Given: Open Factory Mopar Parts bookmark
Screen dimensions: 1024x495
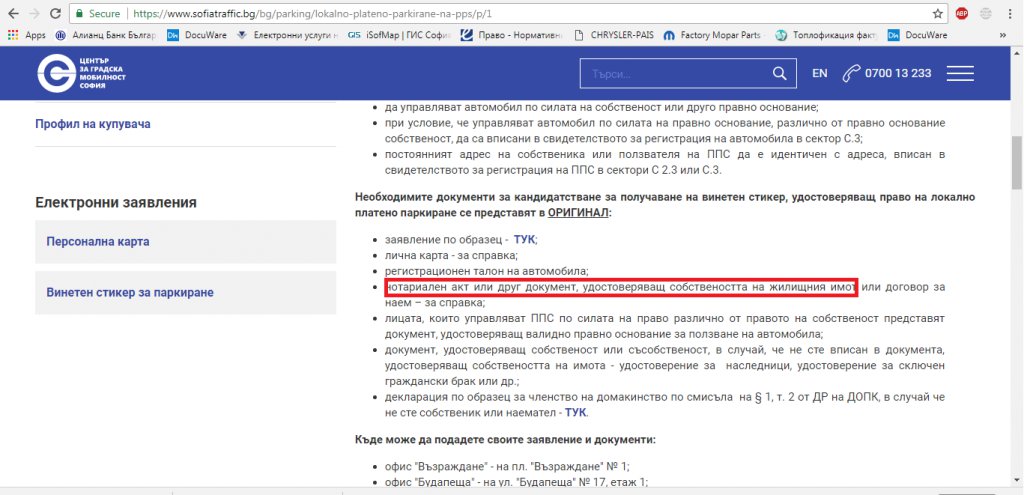Looking at the screenshot, I should click(x=713, y=35).
